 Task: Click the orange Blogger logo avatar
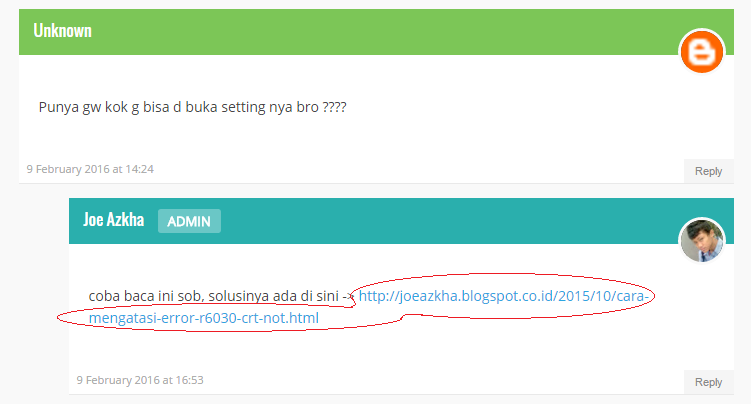point(702,52)
